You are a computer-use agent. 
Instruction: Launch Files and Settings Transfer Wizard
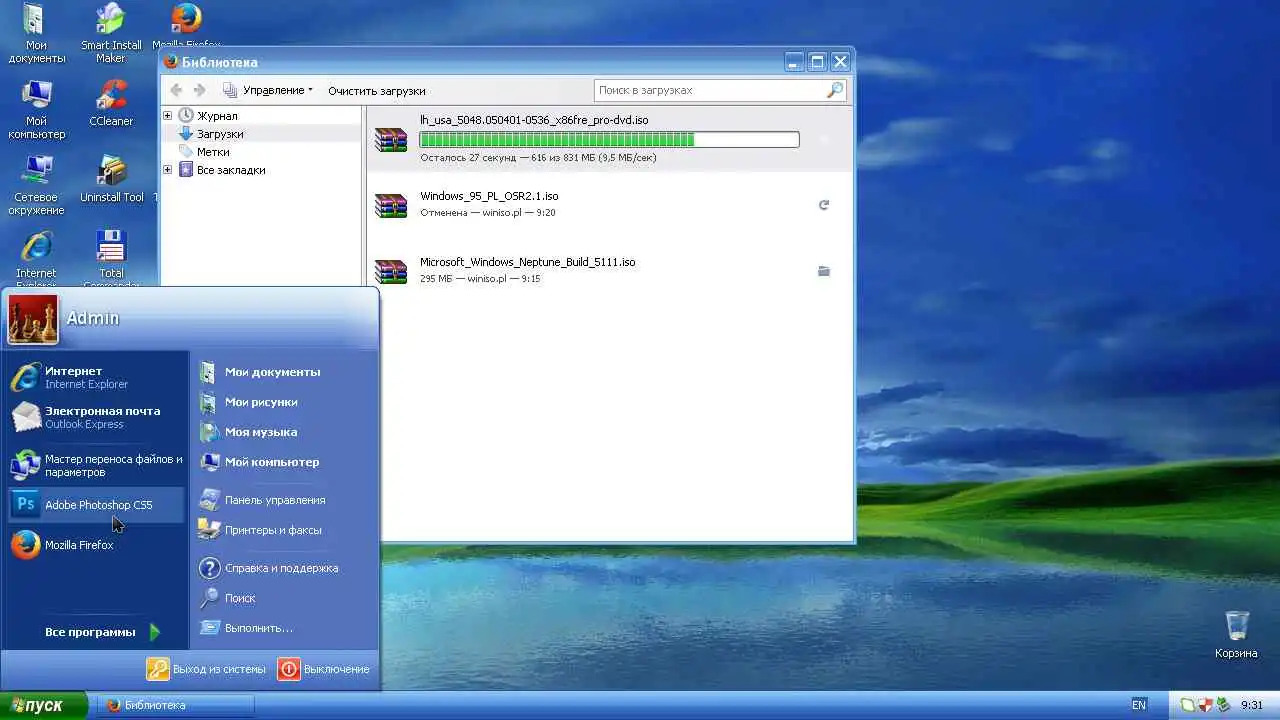95,465
